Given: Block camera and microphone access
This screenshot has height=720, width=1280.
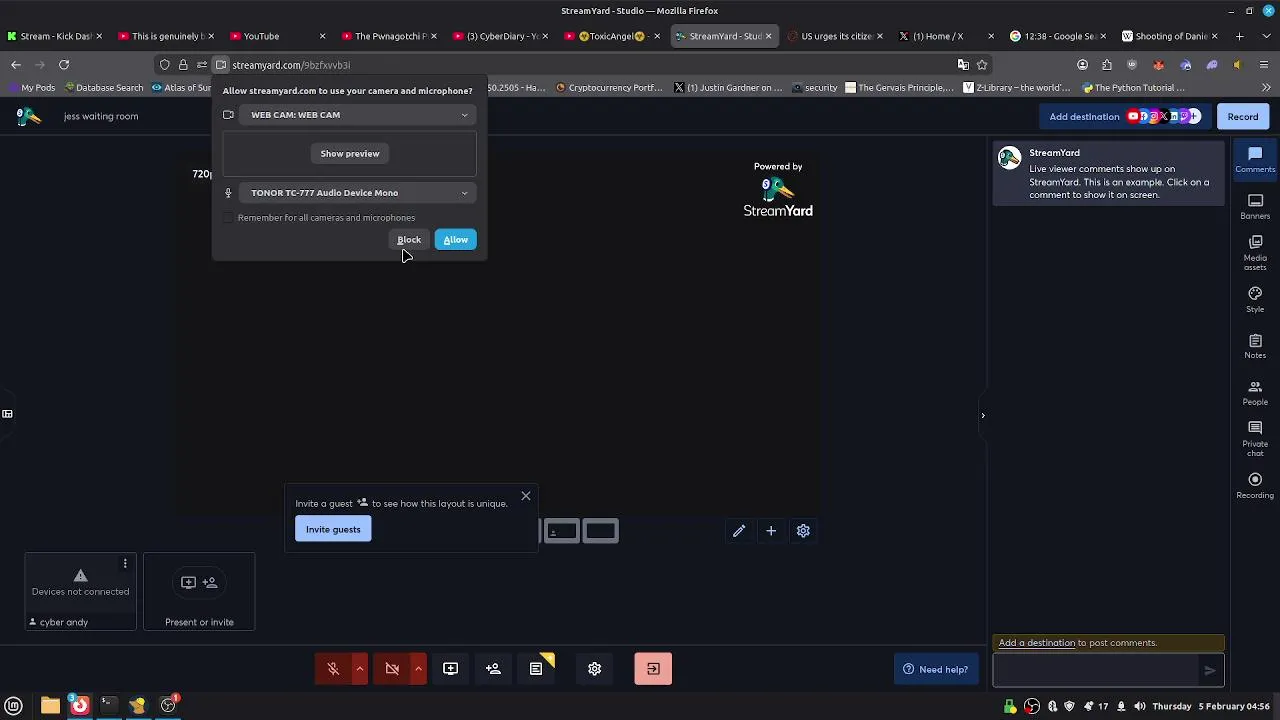Looking at the screenshot, I should (409, 240).
